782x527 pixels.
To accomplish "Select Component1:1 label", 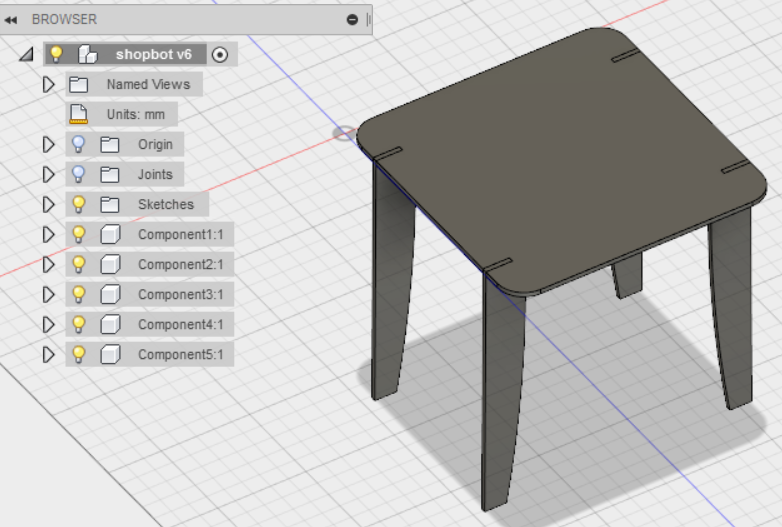I will pos(181,234).
